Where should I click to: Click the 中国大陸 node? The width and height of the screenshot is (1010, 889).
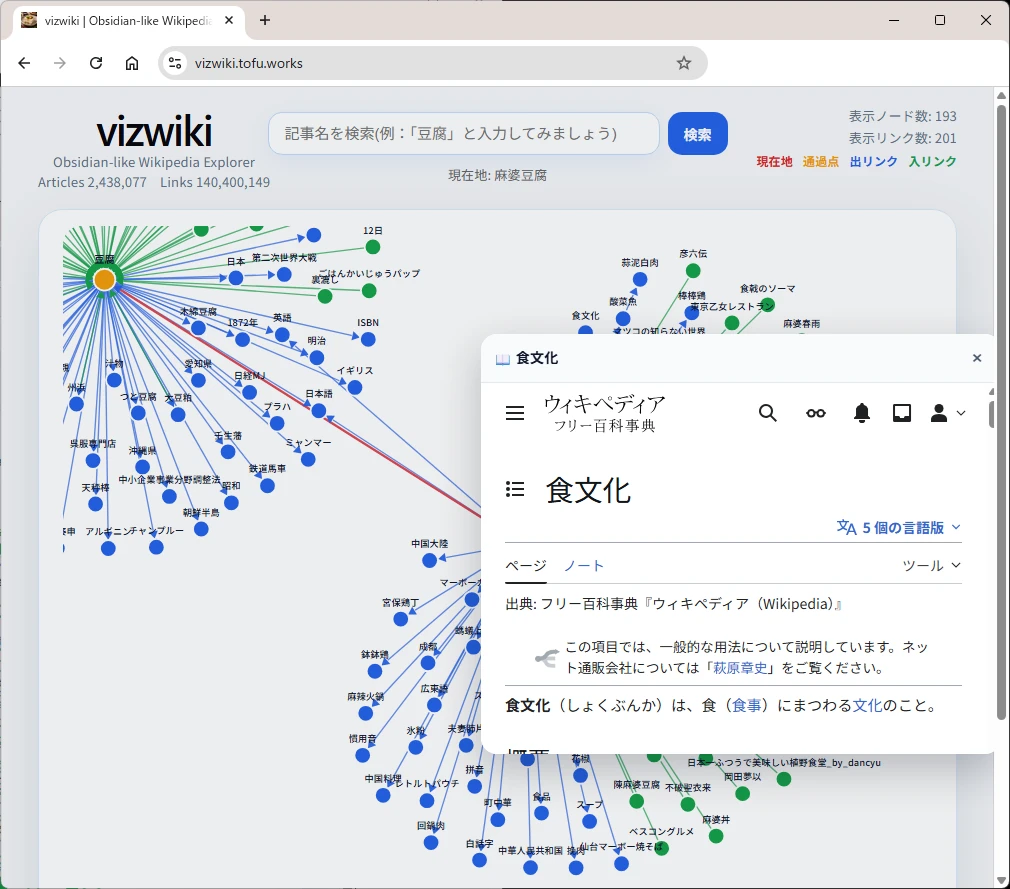tap(430, 560)
